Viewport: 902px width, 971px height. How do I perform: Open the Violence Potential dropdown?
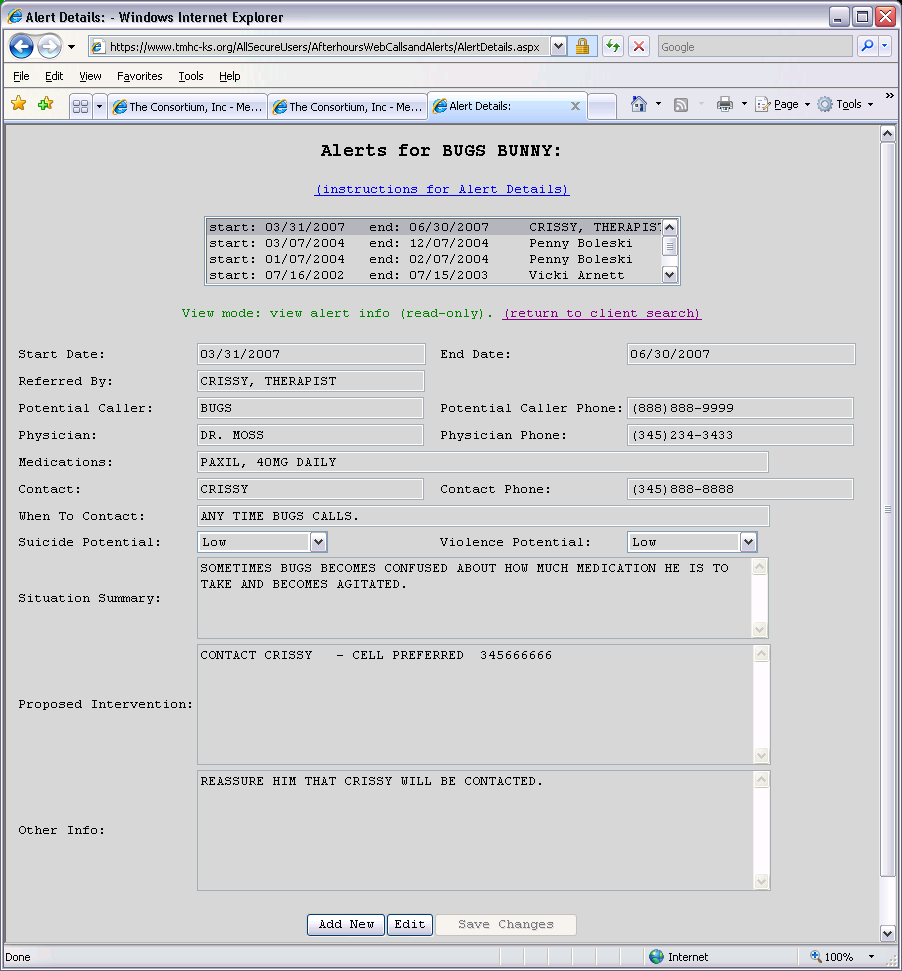point(692,542)
